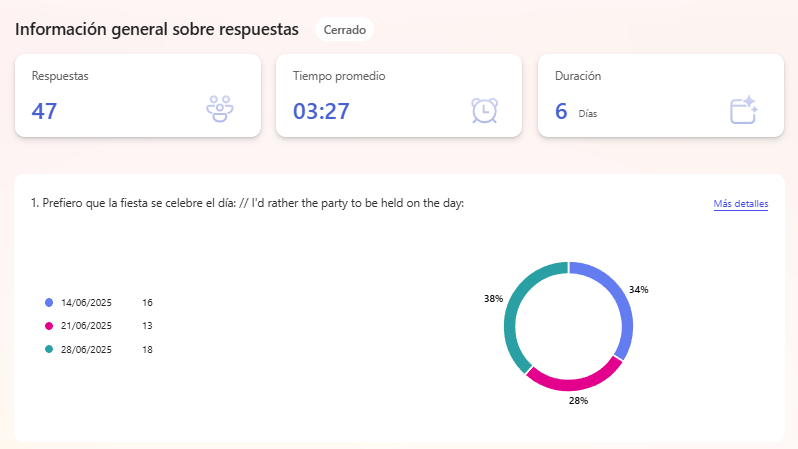Select the Respuestas summary card
Viewport: 798px width, 449px height.
(138, 96)
